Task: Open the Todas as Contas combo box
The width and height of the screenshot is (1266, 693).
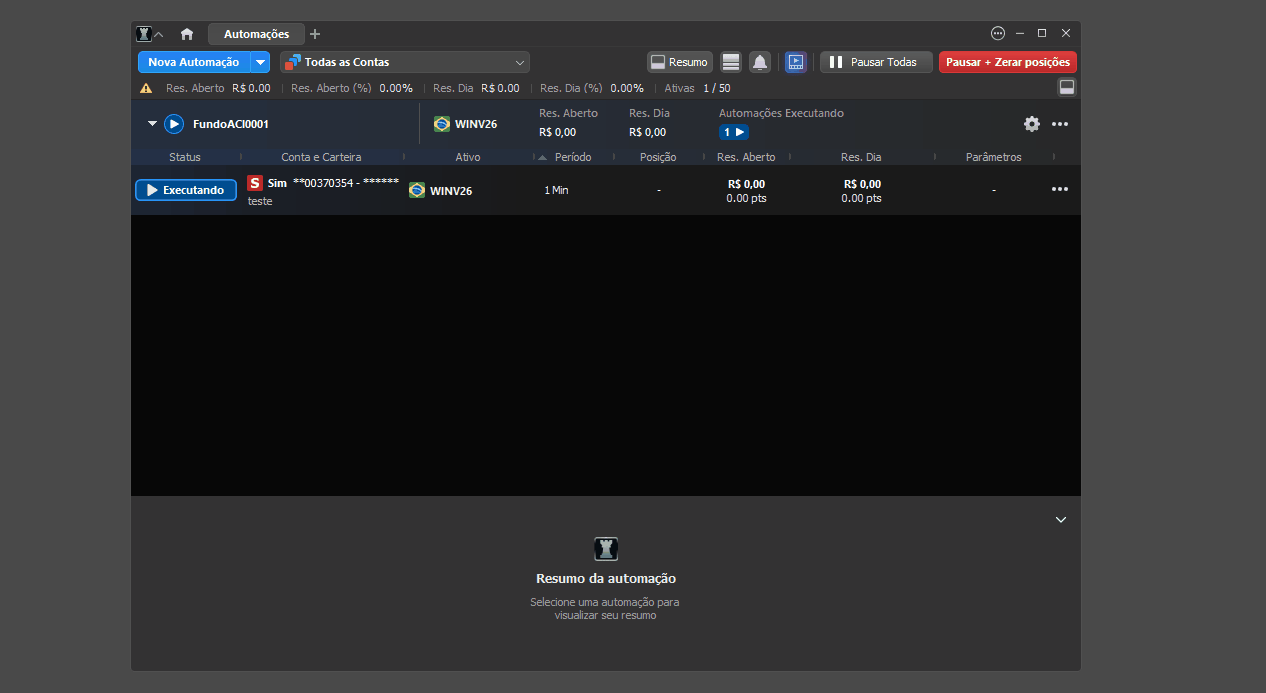Action: [x=405, y=62]
